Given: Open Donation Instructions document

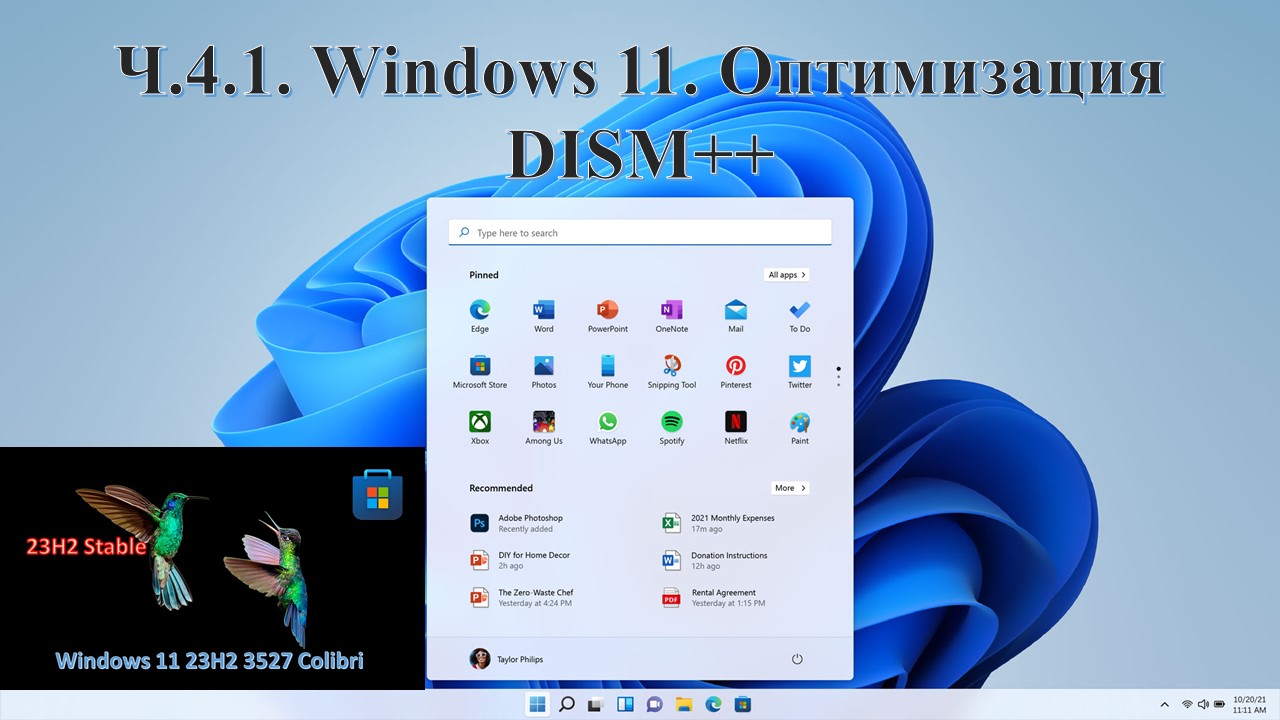Looking at the screenshot, I should point(715,560).
